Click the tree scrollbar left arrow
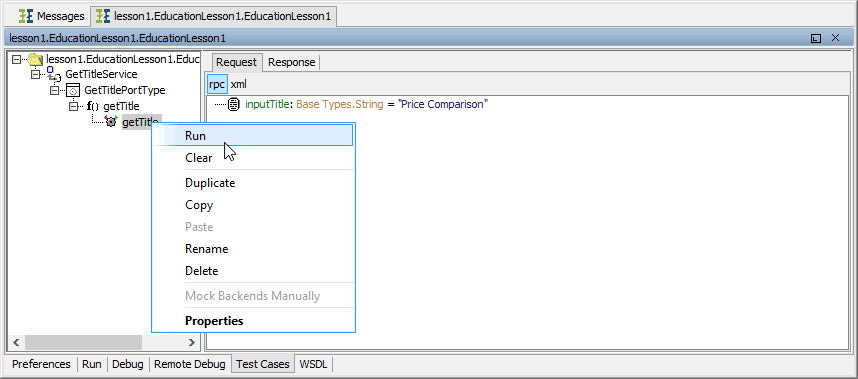 click(16, 342)
